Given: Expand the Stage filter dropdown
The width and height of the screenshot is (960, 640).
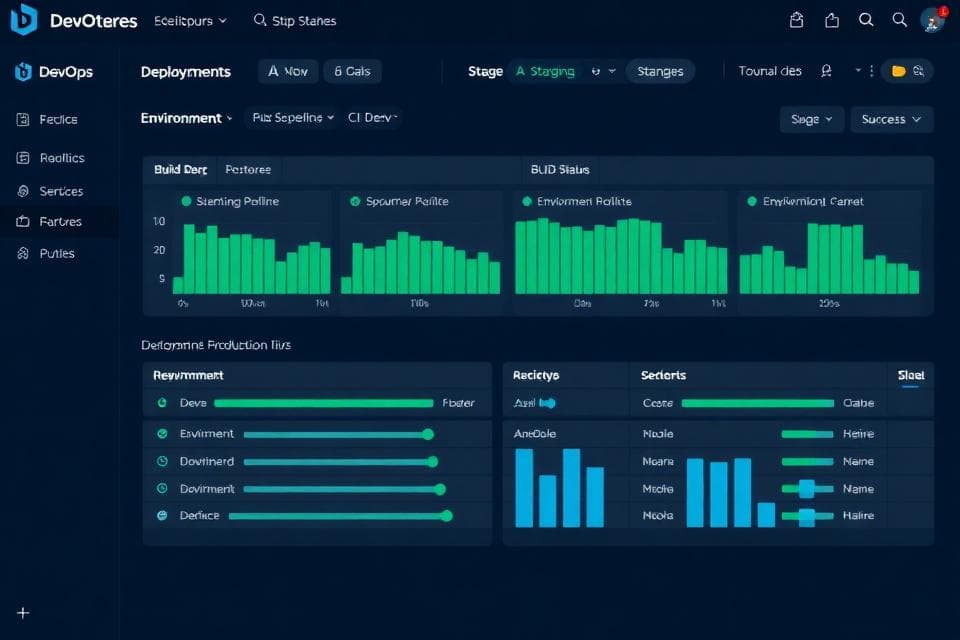Looking at the screenshot, I should pyautogui.click(x=810, y=118).
